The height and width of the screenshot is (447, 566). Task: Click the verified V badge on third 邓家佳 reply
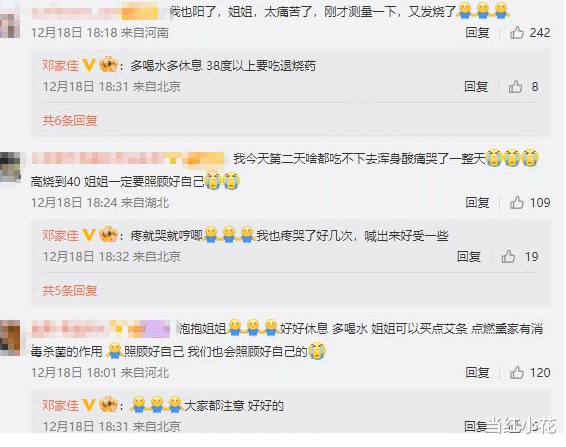[x=89, y=405]
